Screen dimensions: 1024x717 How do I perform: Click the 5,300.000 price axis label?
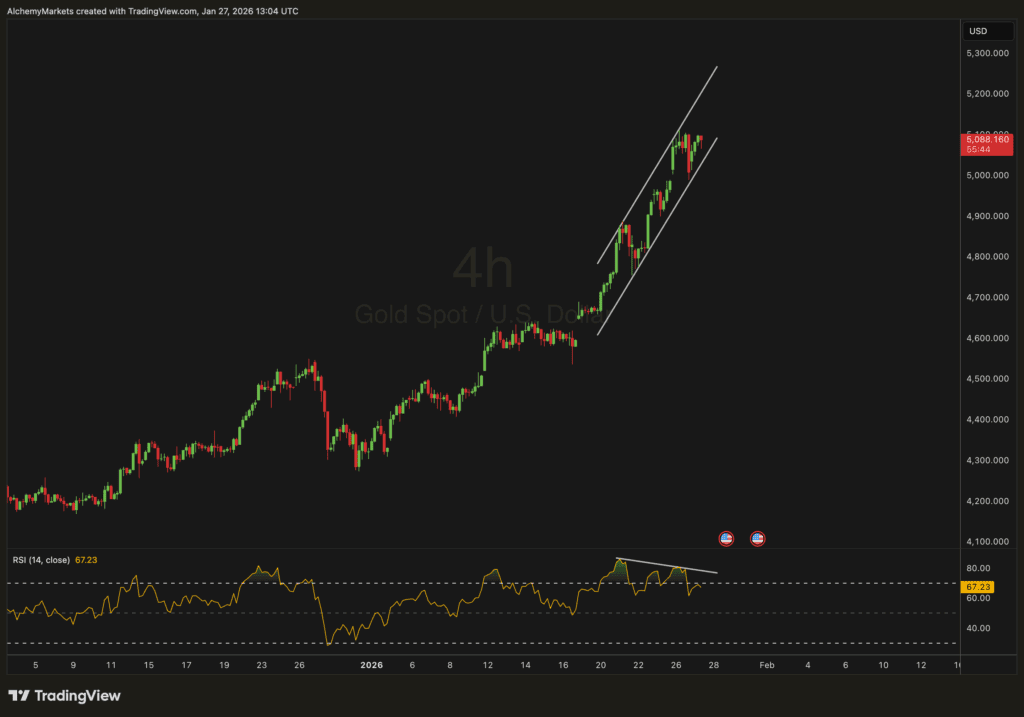click(x=985, y=53)
